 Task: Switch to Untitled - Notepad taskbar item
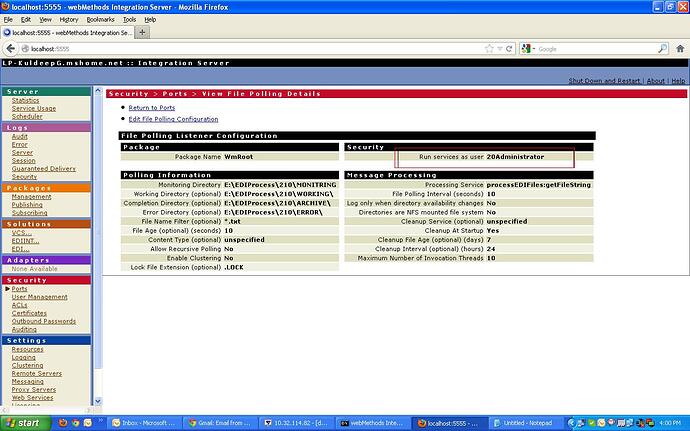526,423
